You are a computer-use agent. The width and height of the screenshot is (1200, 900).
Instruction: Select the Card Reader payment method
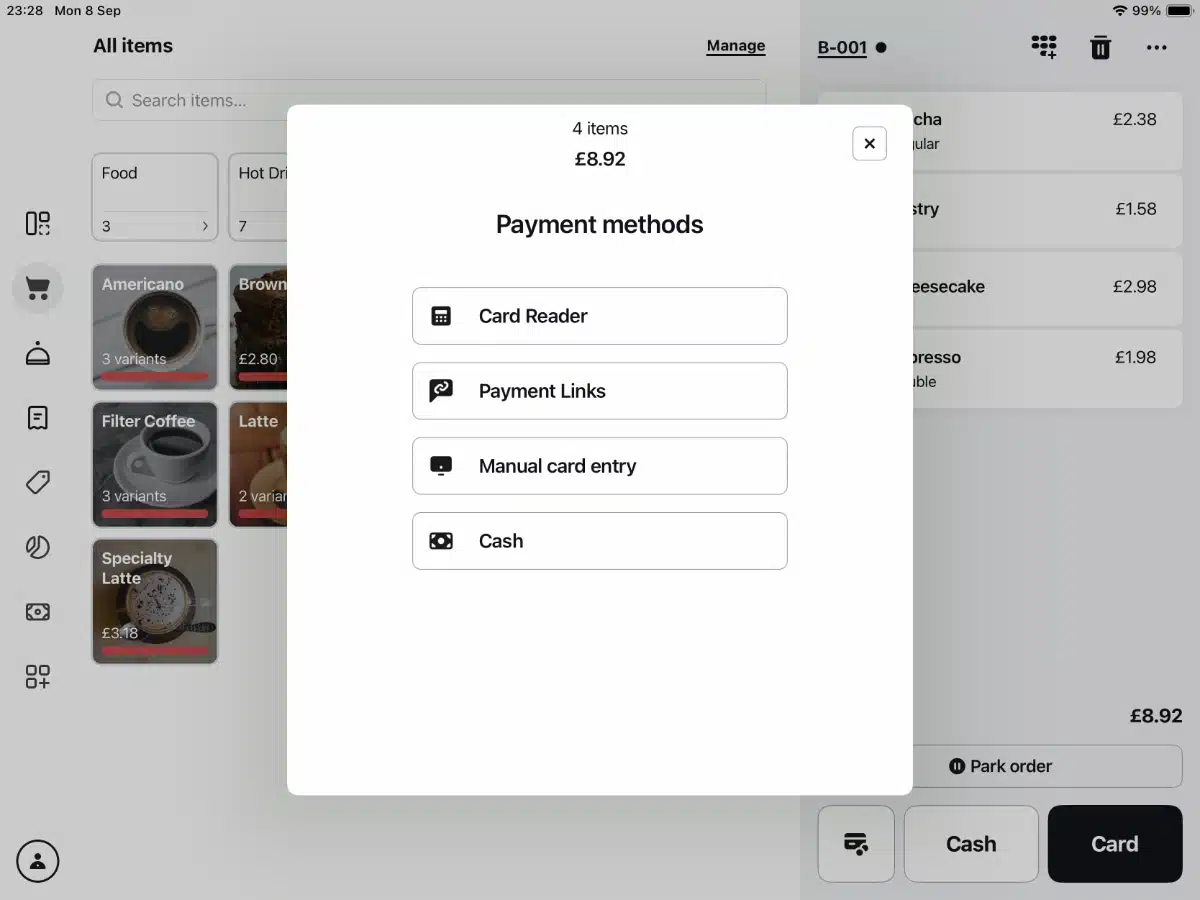600,315
